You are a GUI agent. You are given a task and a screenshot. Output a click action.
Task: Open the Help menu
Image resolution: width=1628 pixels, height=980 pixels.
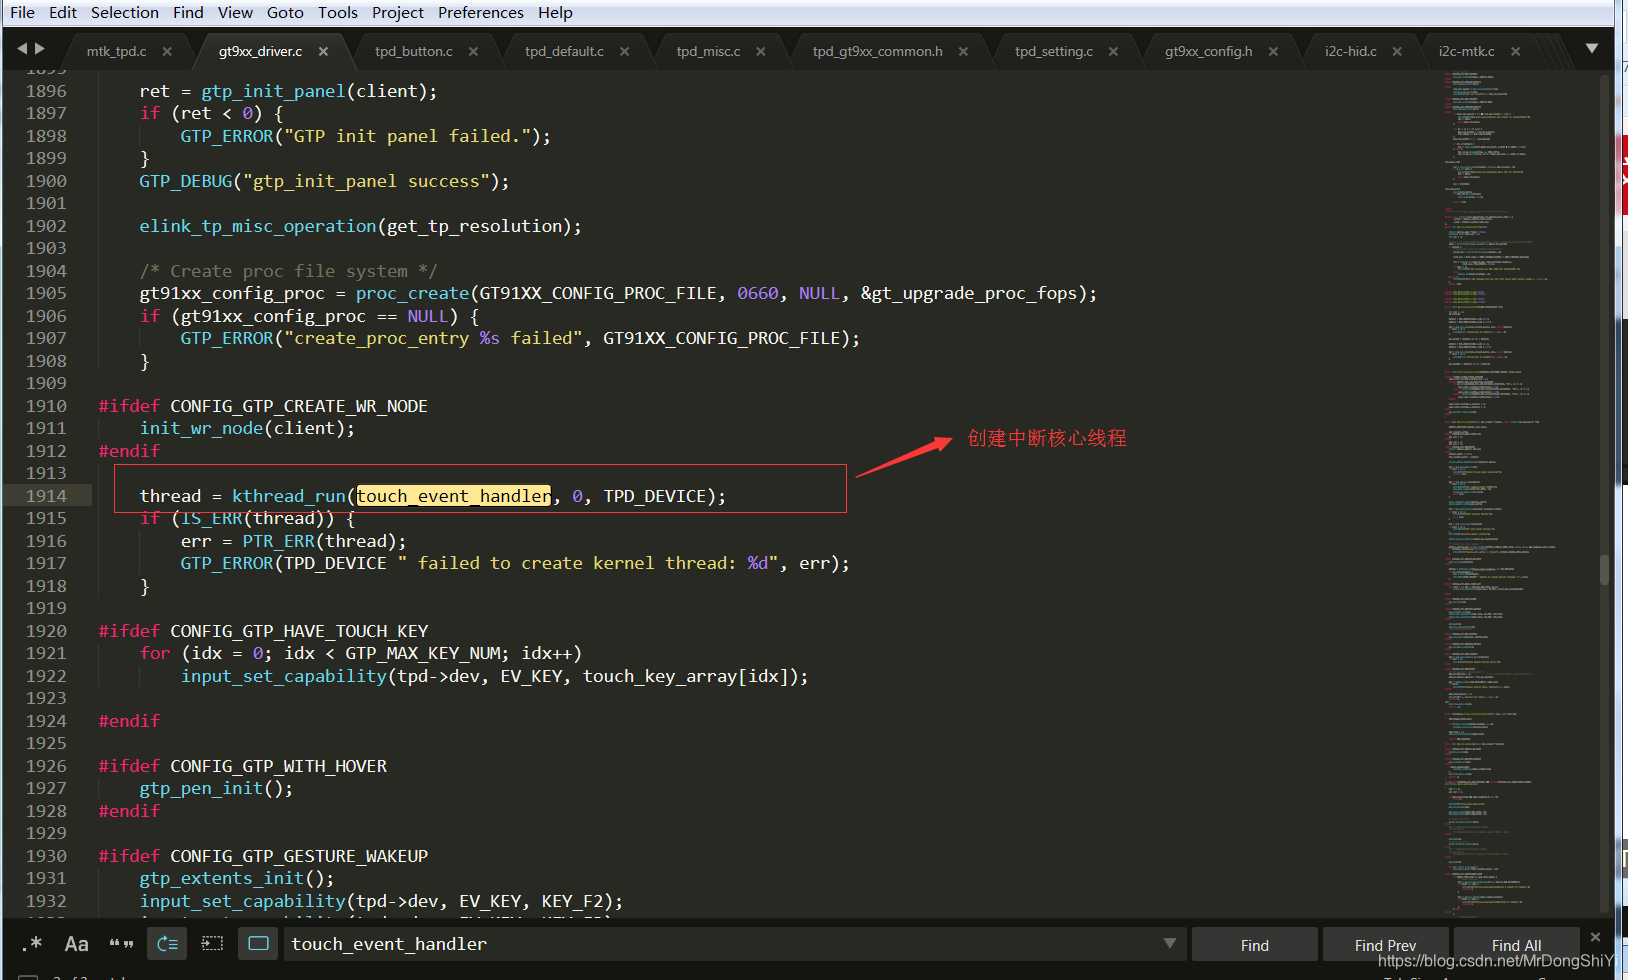pos(555,12)
